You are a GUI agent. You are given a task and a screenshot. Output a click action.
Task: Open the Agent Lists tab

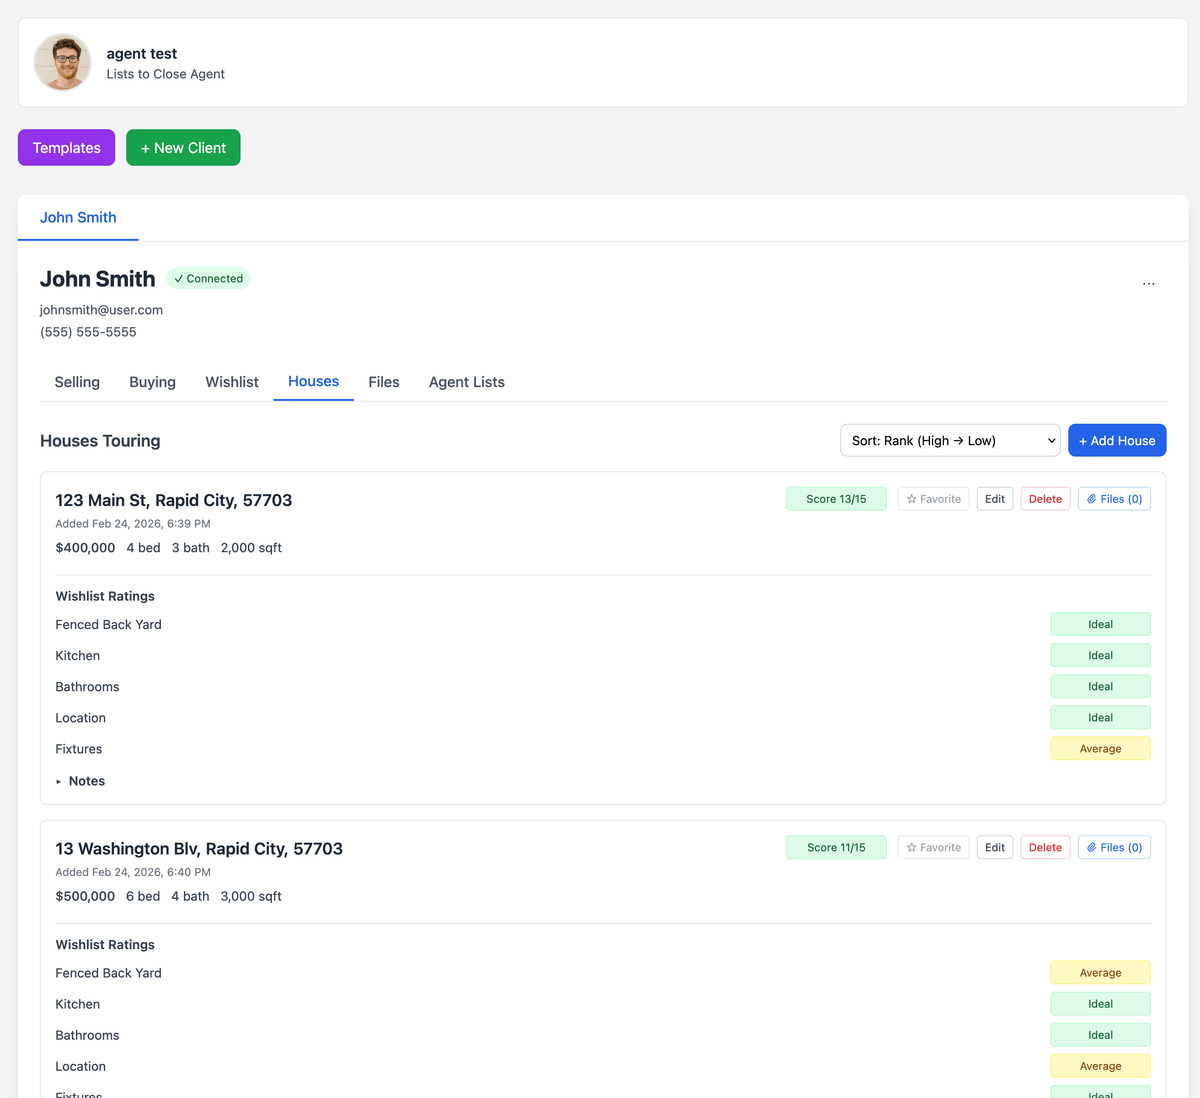coord(466,382)
